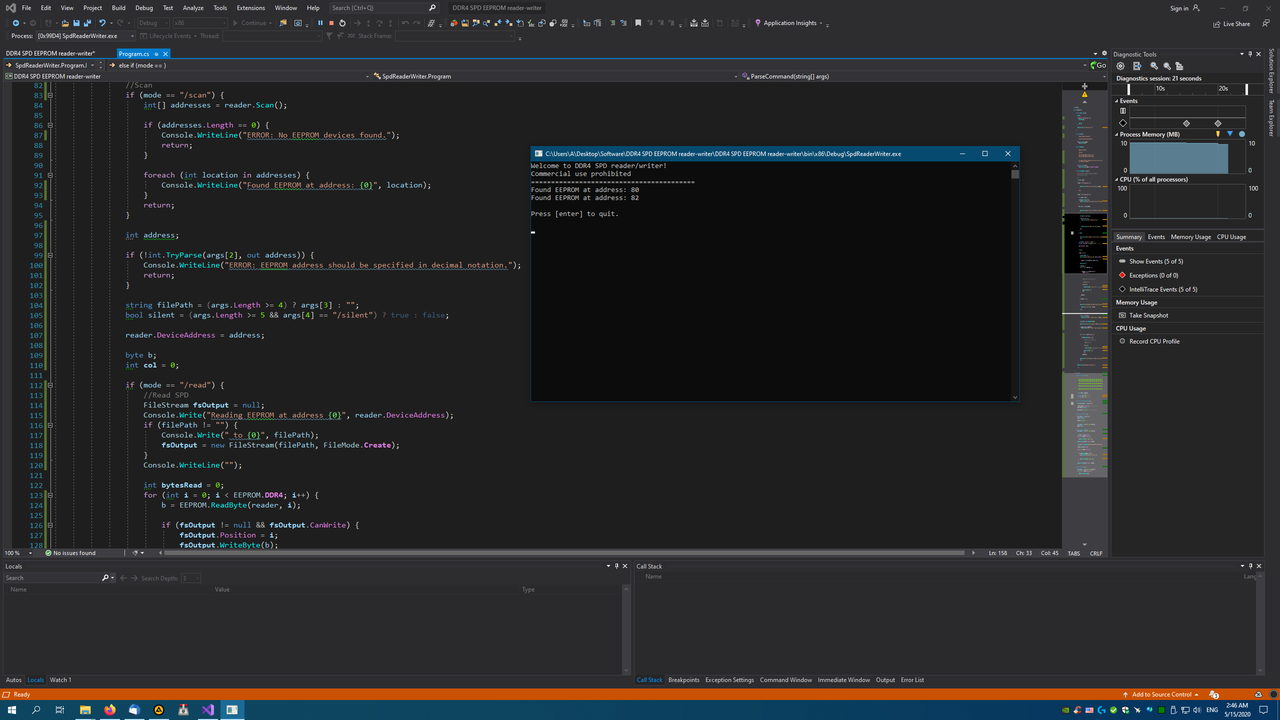Click No issues found indicator
The image size is (1280, 720).
coord(70,553)
